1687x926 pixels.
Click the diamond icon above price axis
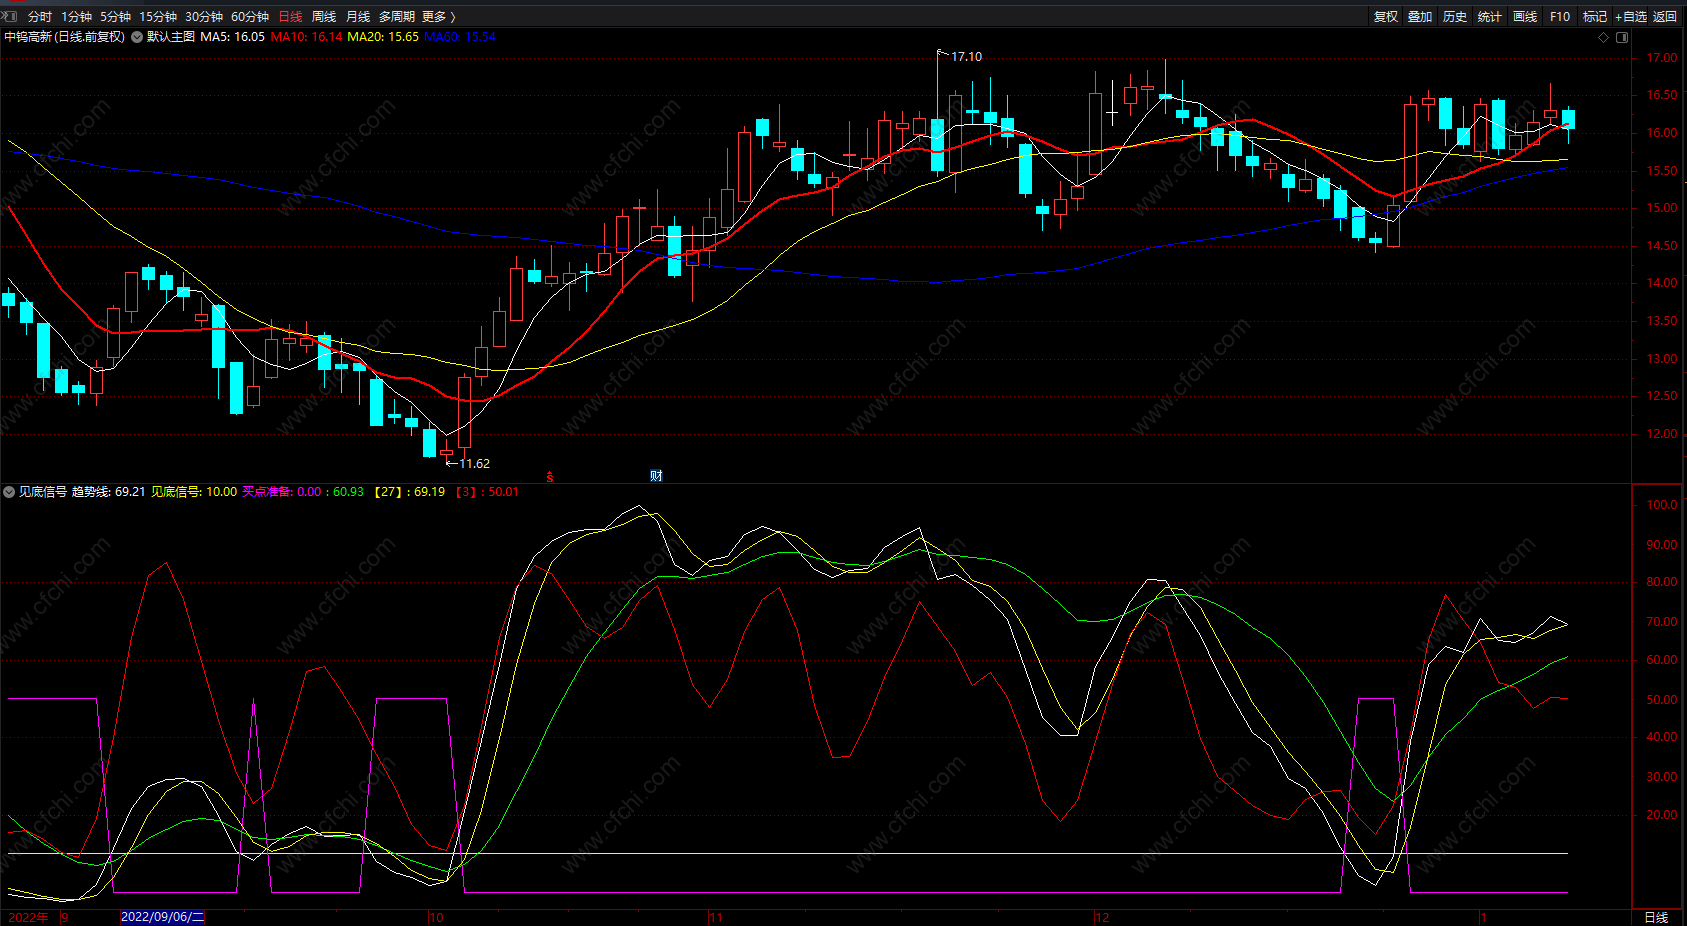point(1604,37)
